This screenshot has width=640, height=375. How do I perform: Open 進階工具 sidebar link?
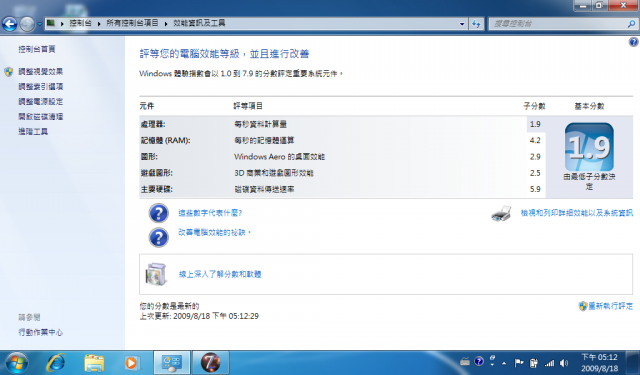point(33,131)
